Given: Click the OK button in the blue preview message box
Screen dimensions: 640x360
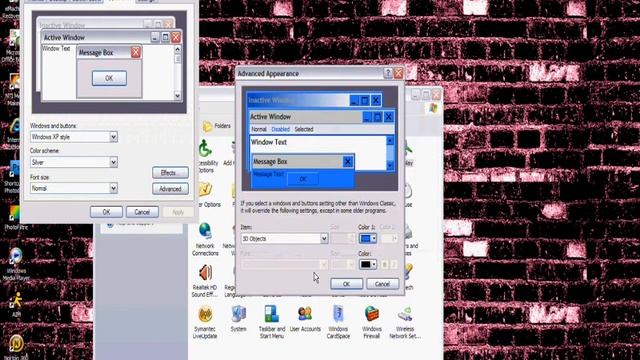Looking at the screenshot, I should (x=303, y=179).
